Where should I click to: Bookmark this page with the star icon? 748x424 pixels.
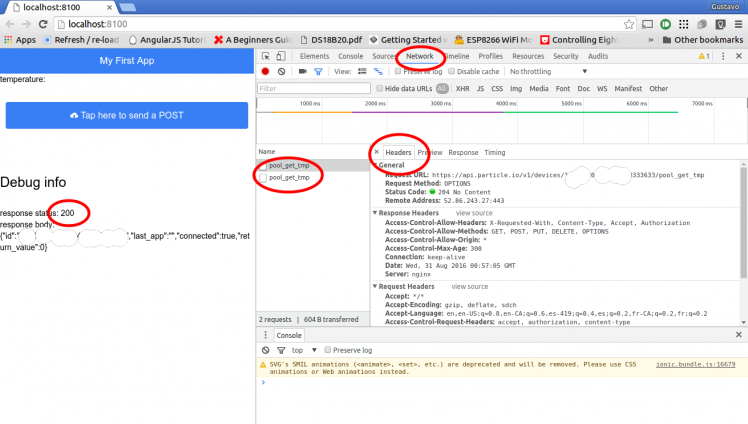pyautogui.click(x=629, y=24)
